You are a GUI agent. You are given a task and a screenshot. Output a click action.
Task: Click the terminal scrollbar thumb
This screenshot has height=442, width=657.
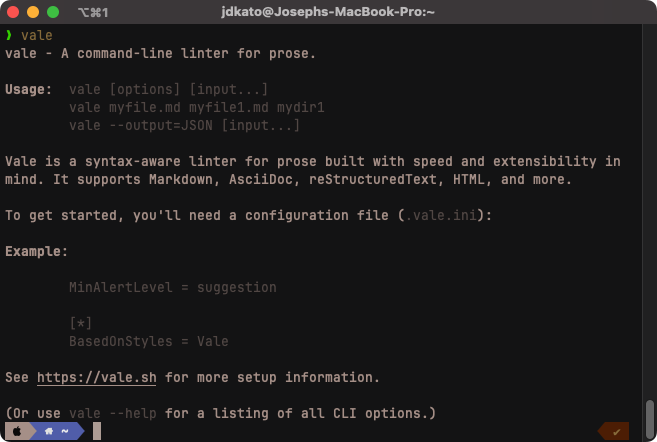(x=651, y=413)
